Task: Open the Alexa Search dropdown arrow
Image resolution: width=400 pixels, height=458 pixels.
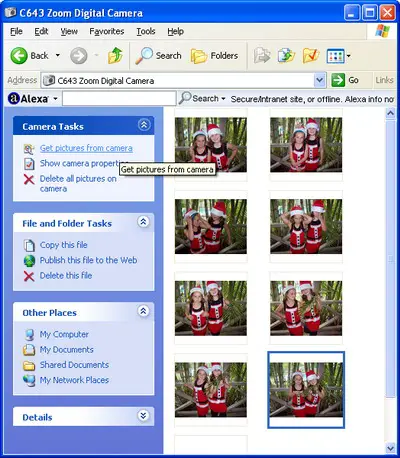Action: coord(223,99)
